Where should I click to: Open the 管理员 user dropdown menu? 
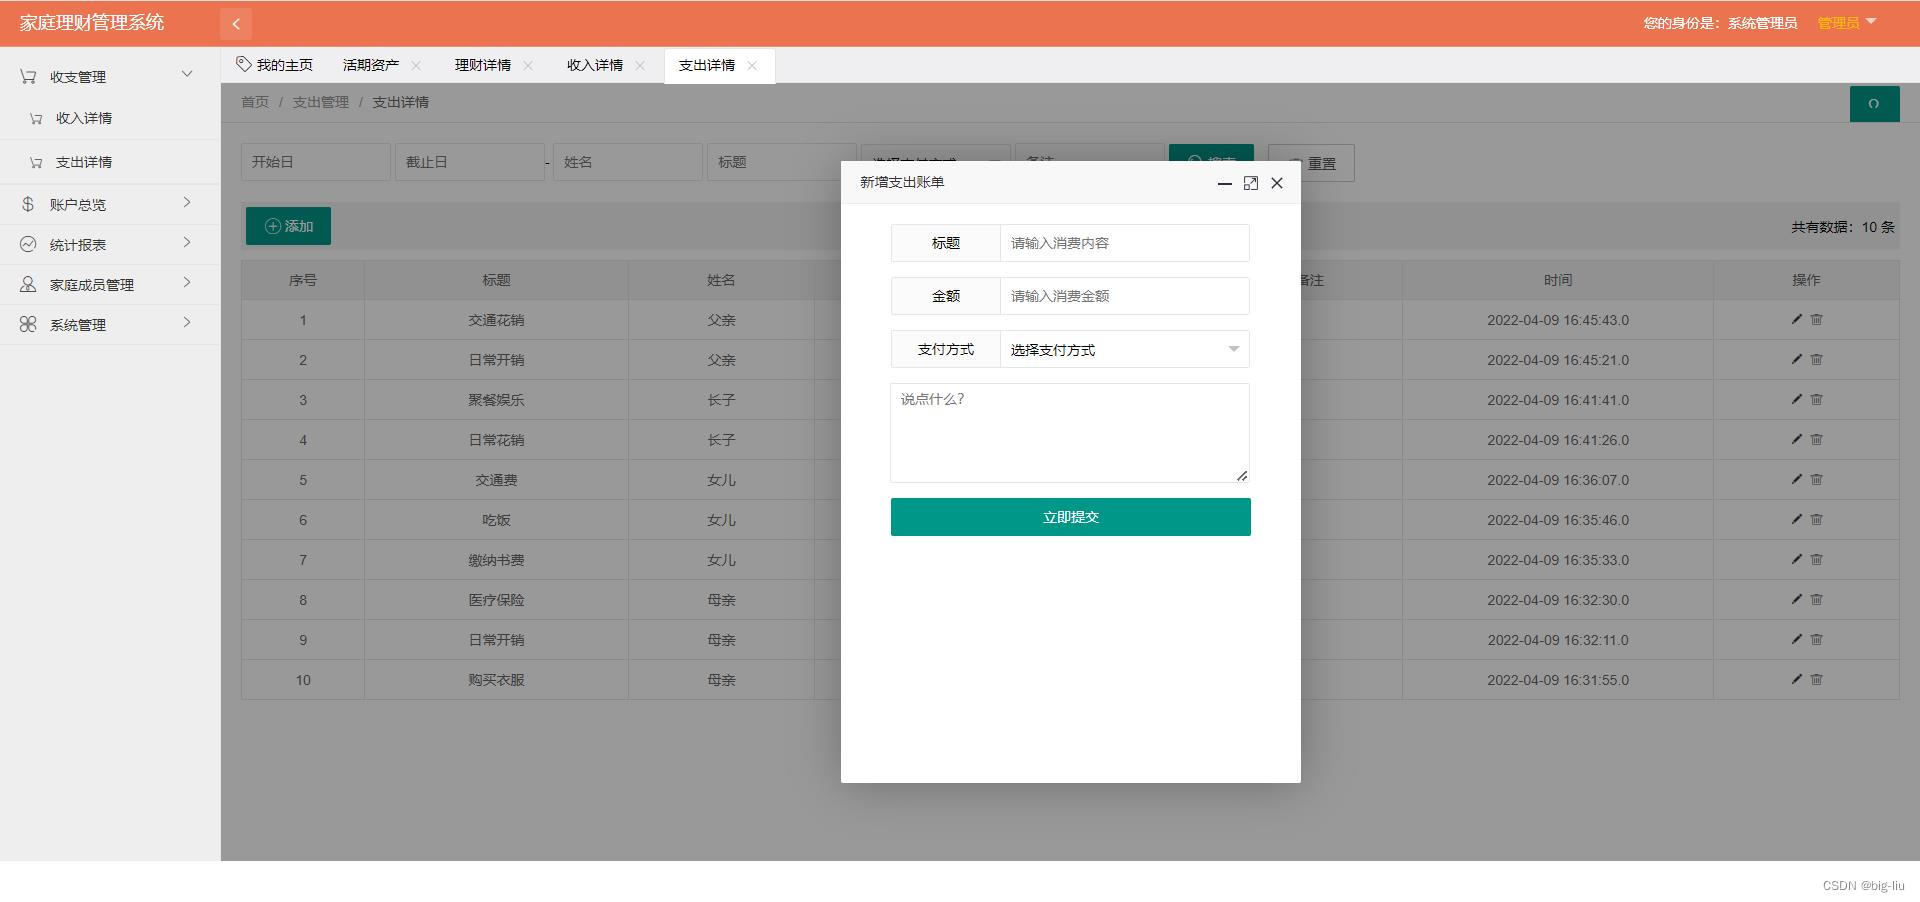point(1846,23)
